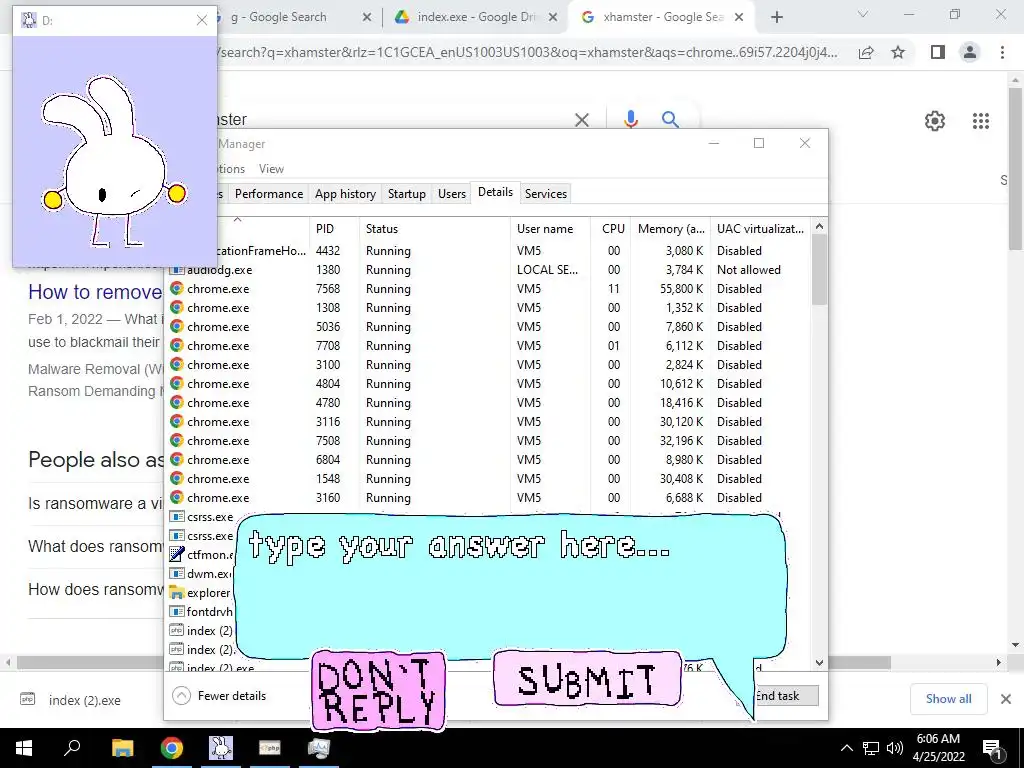
Task: Click chrome icon on PID 7708 row
Action: coord(176,345)
